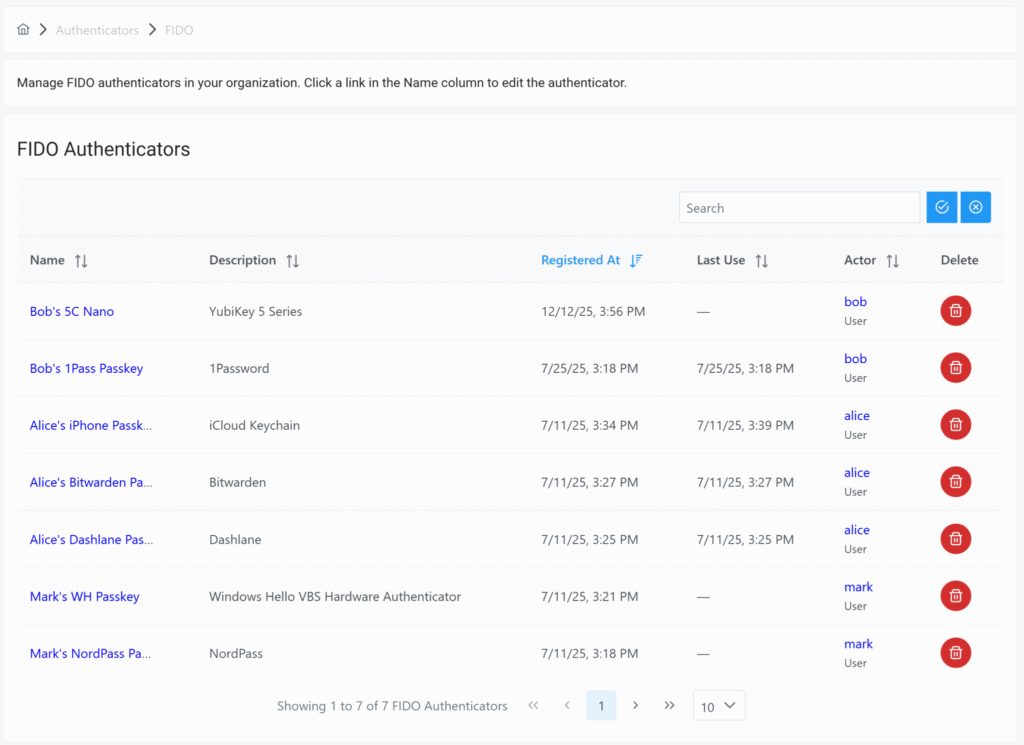Screen dimensions: 1024x745
Task: Apply the search using the checkmark icon button
Action: point(941,207)
